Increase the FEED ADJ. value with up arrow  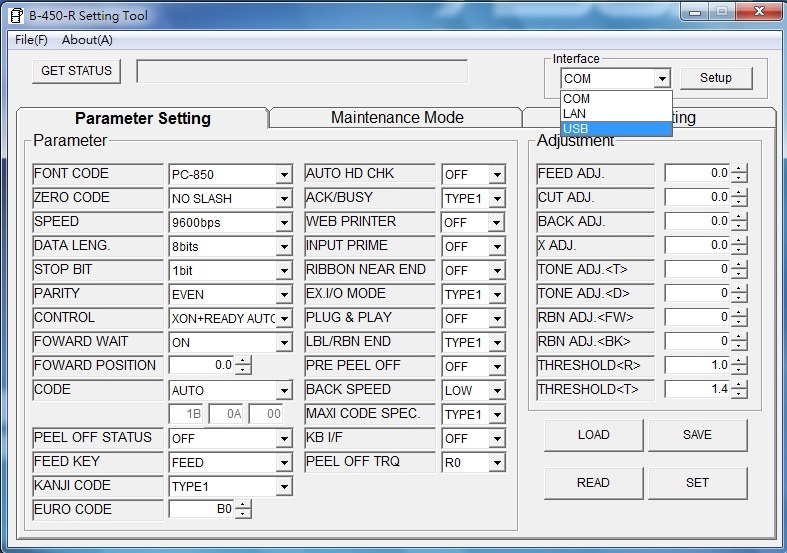click(x=739, y=169)
